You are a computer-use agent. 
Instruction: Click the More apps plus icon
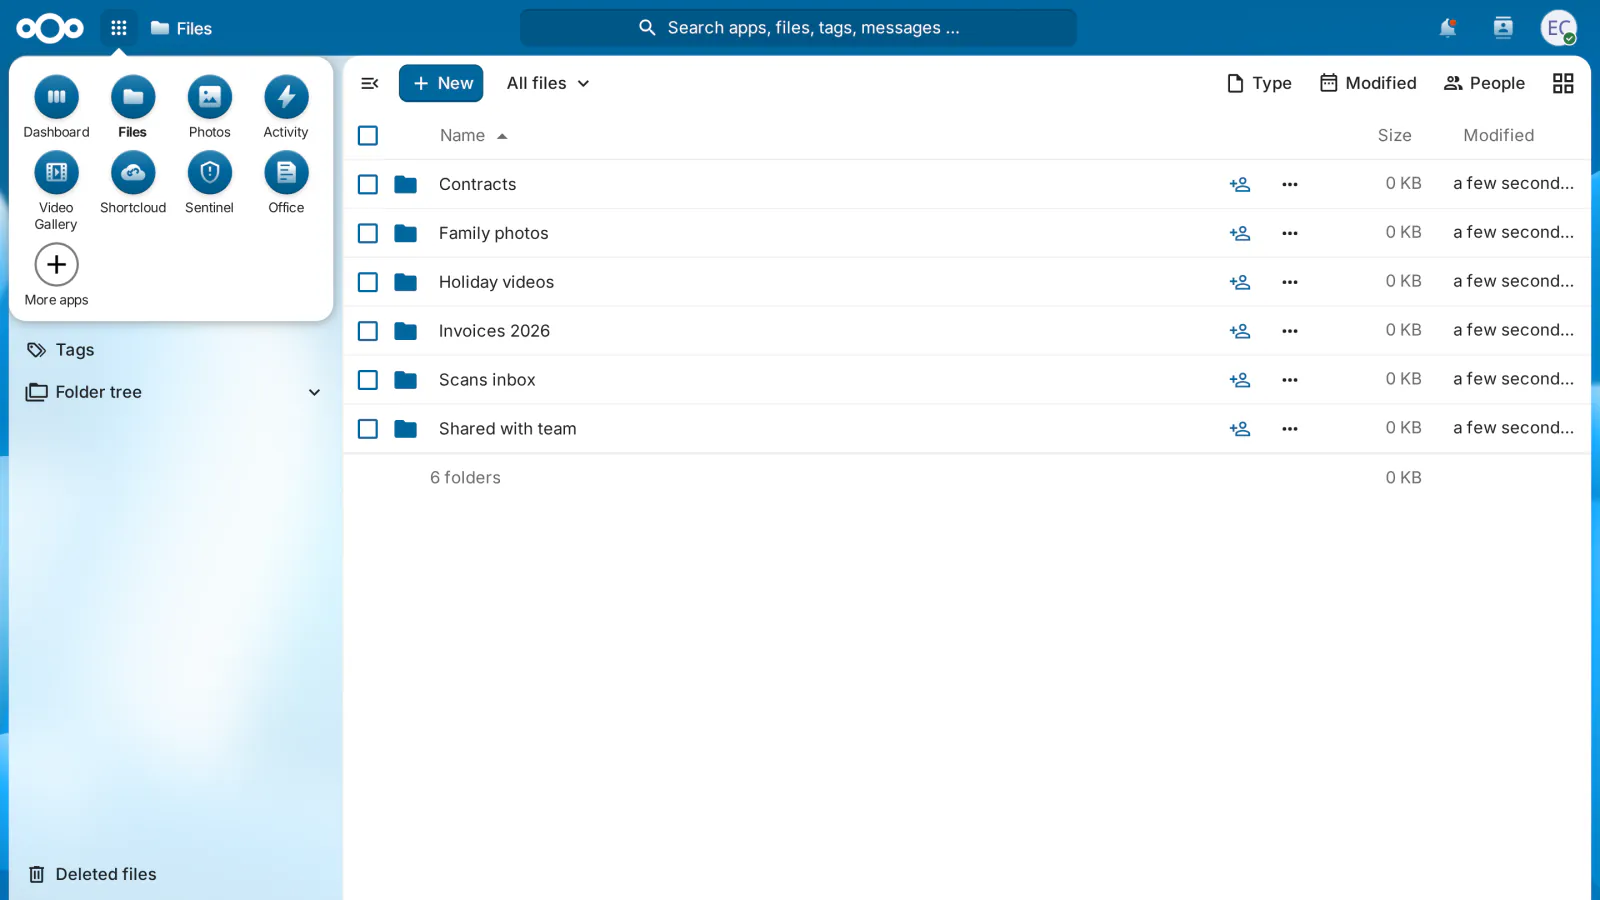(x=56, y=265)
